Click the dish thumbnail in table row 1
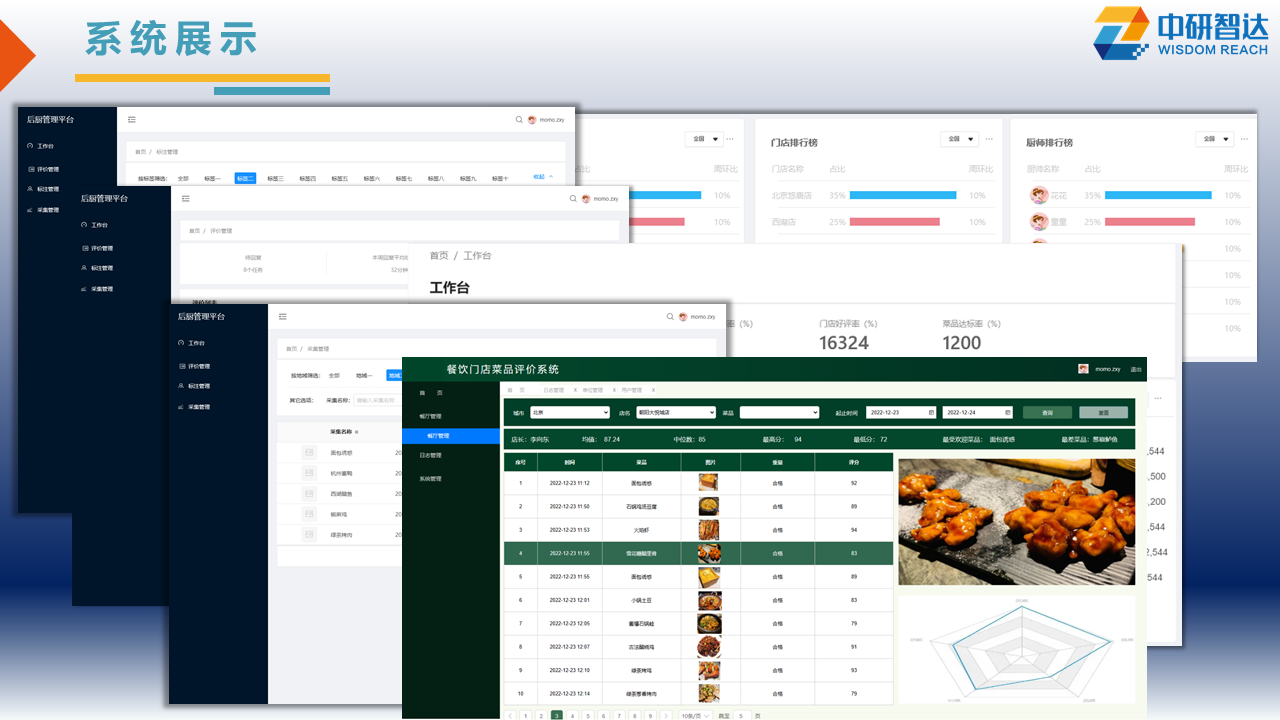 click(709, 483)
